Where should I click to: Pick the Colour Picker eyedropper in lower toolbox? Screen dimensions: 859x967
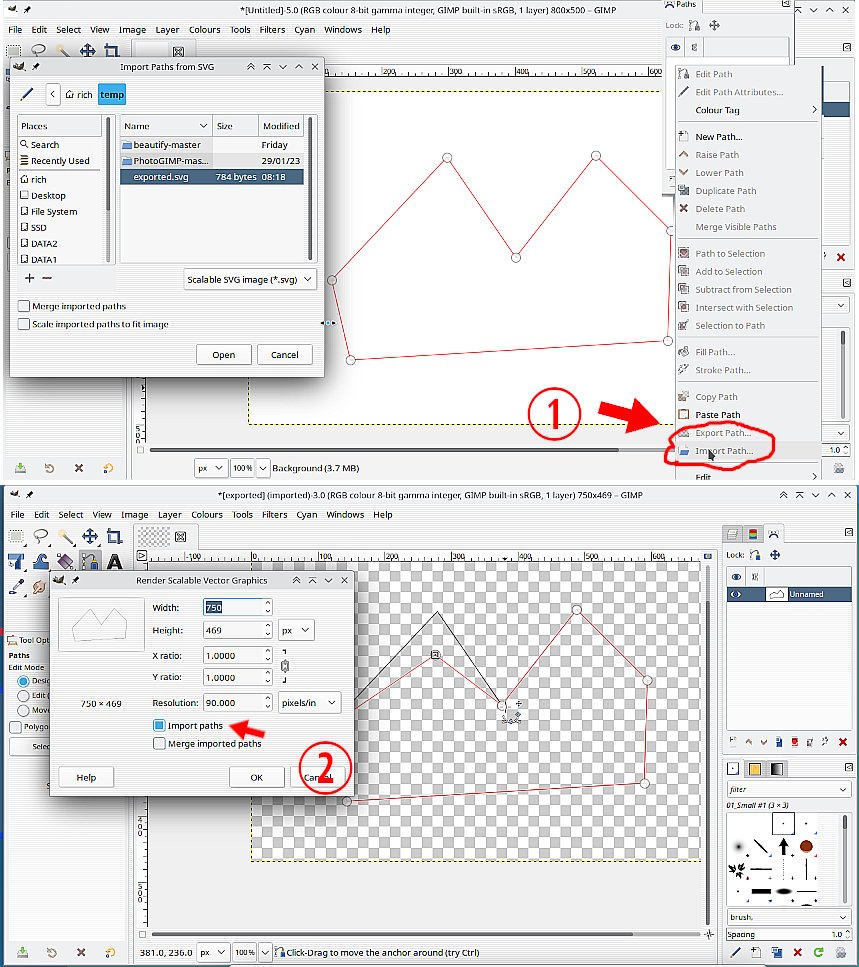click(17, 586)
